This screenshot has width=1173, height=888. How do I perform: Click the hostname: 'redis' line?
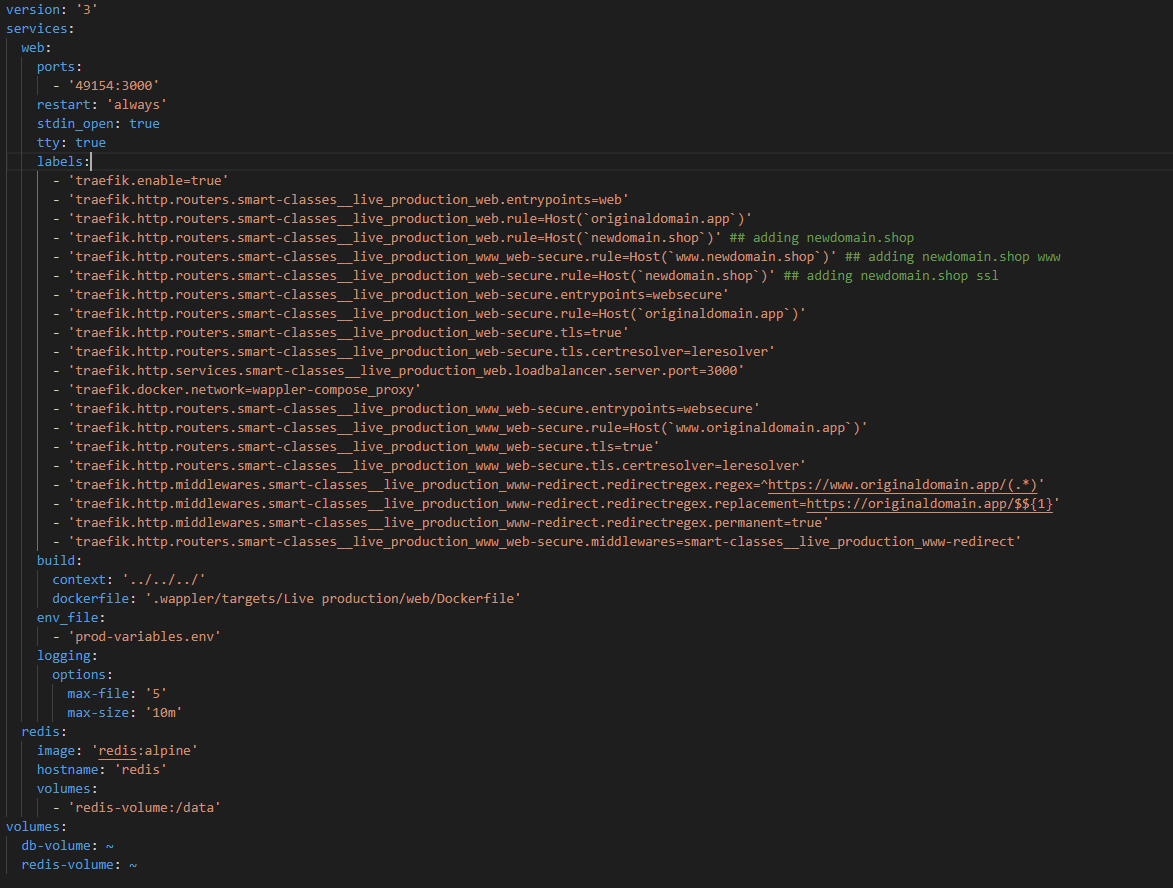[102, 770]
